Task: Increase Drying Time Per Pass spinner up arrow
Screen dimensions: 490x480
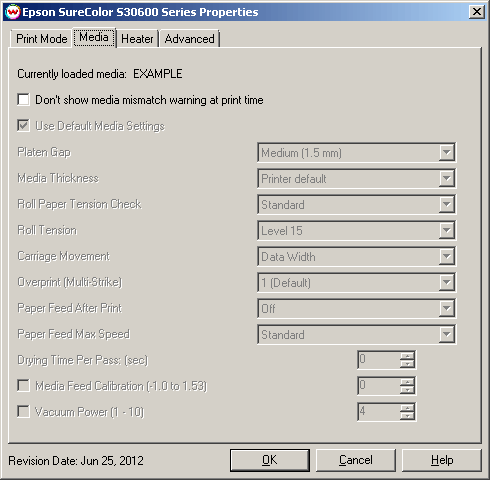Action: click(407, 356)
